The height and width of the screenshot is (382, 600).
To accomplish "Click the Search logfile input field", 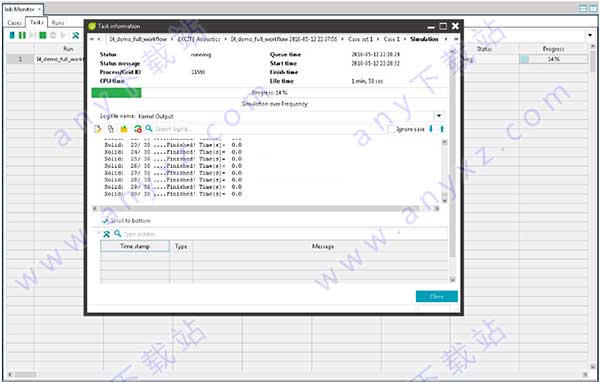I will point(268,129).
